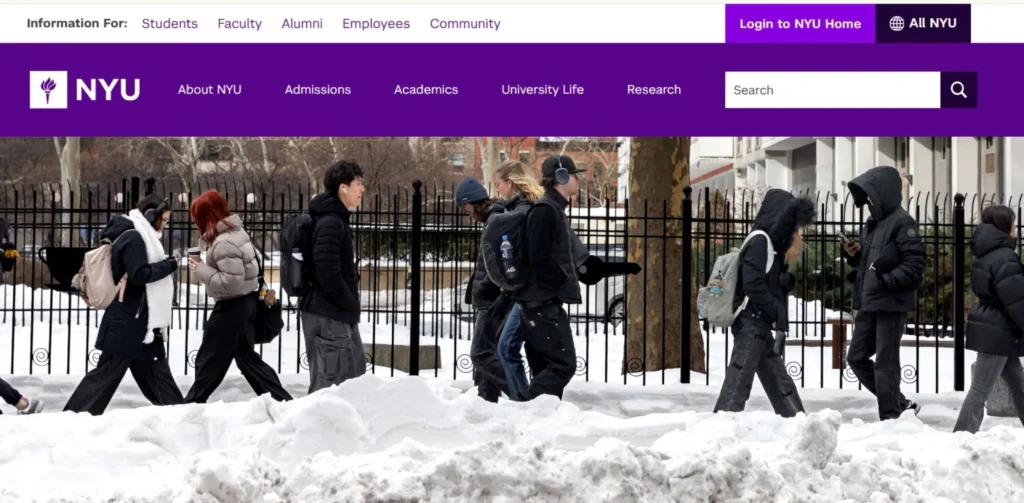Click the NYU torch logo icon
1024x503 pixels.
pos(48,89)
